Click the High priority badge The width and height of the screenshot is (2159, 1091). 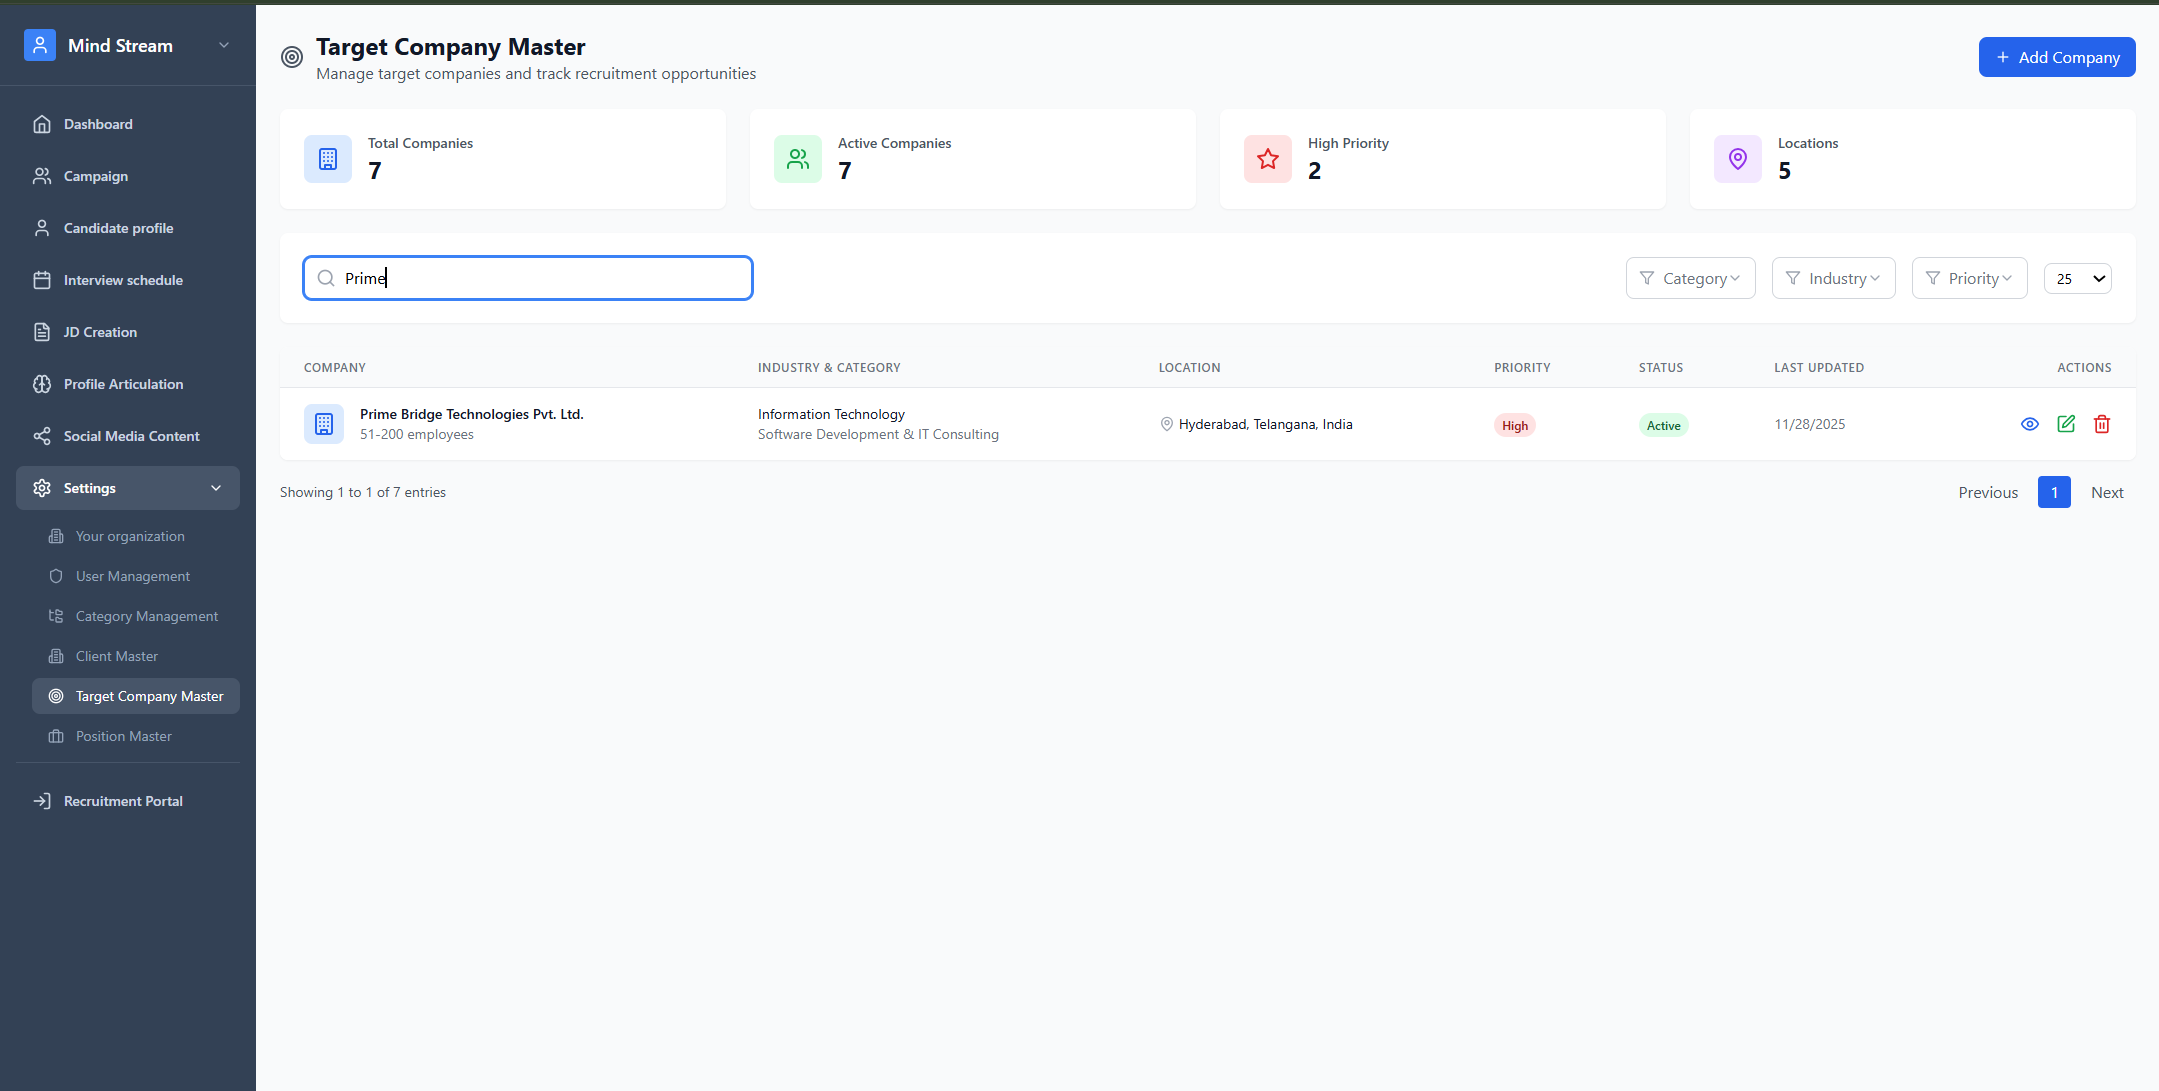pos(1514,425)
